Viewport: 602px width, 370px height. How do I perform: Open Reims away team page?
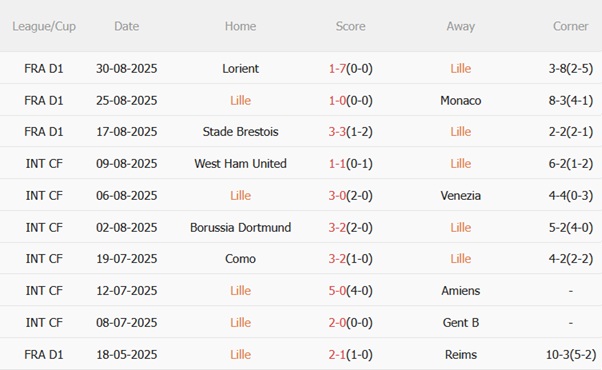pyautogui.click(x=460, y=354)
